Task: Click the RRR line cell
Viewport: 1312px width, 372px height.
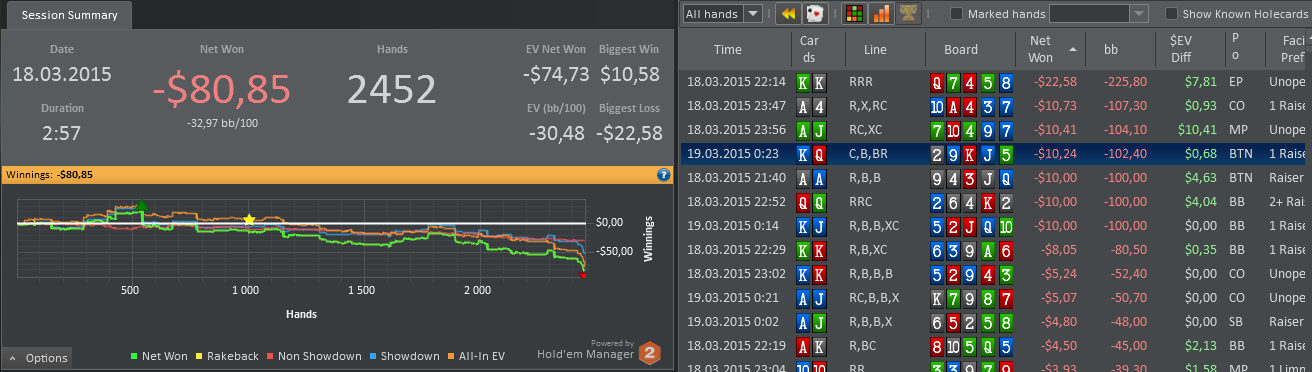Action: (860, 82)
